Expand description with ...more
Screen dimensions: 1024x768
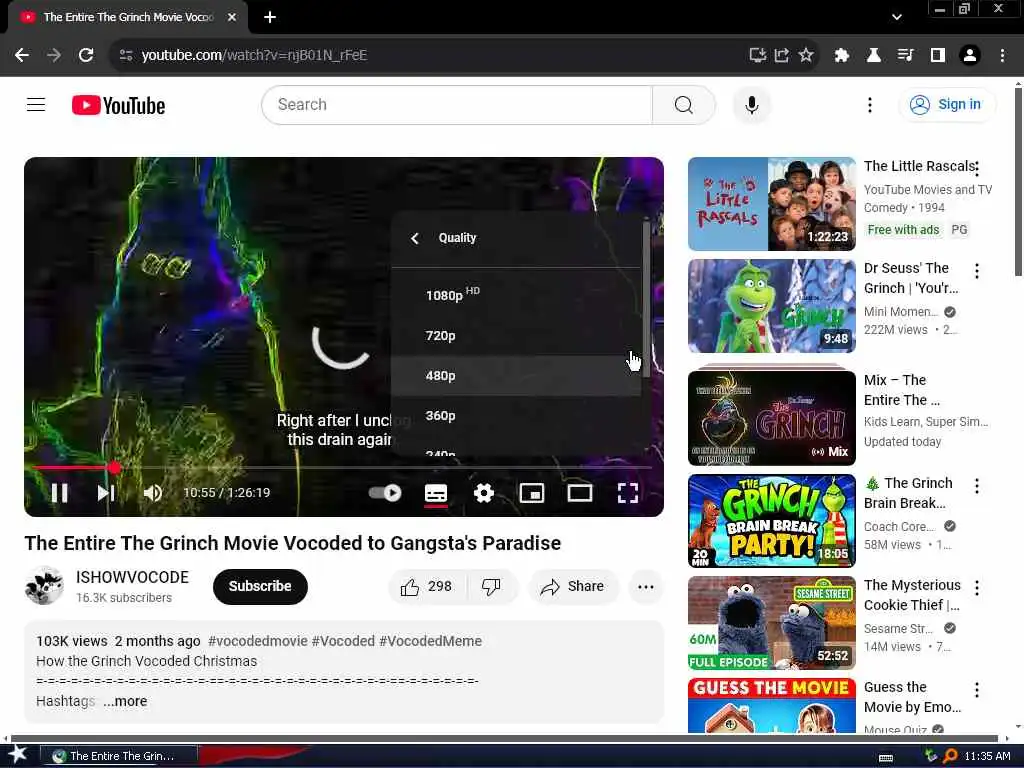[125, 701]
